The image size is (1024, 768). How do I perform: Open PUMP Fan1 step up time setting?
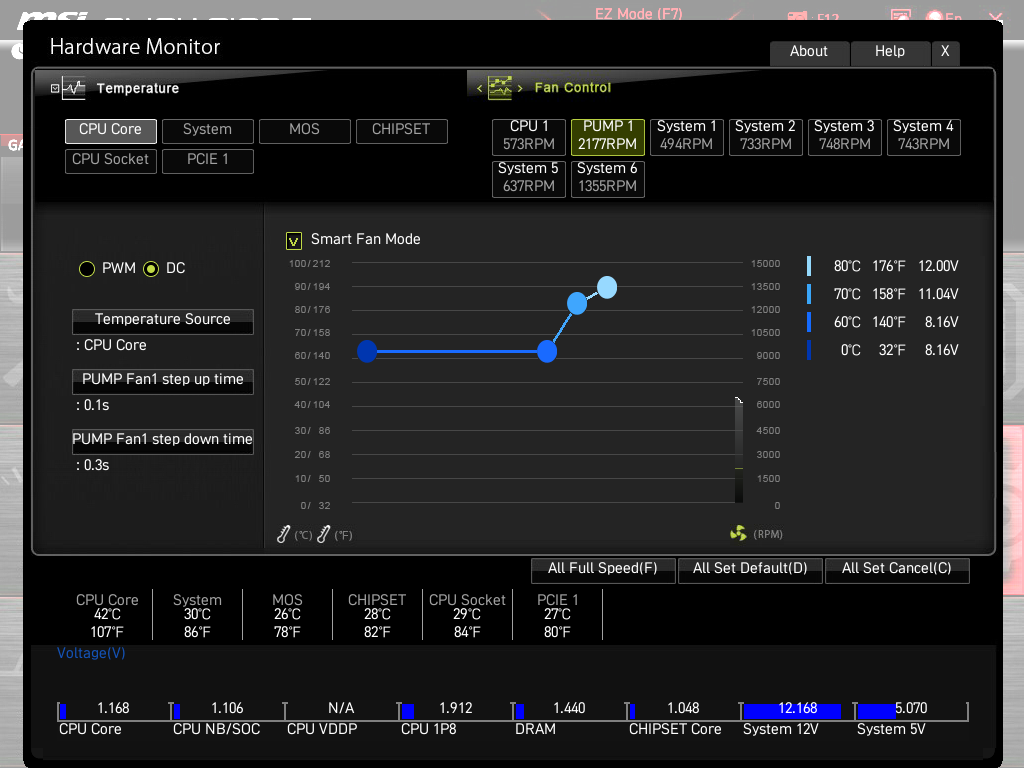[163, 381]
